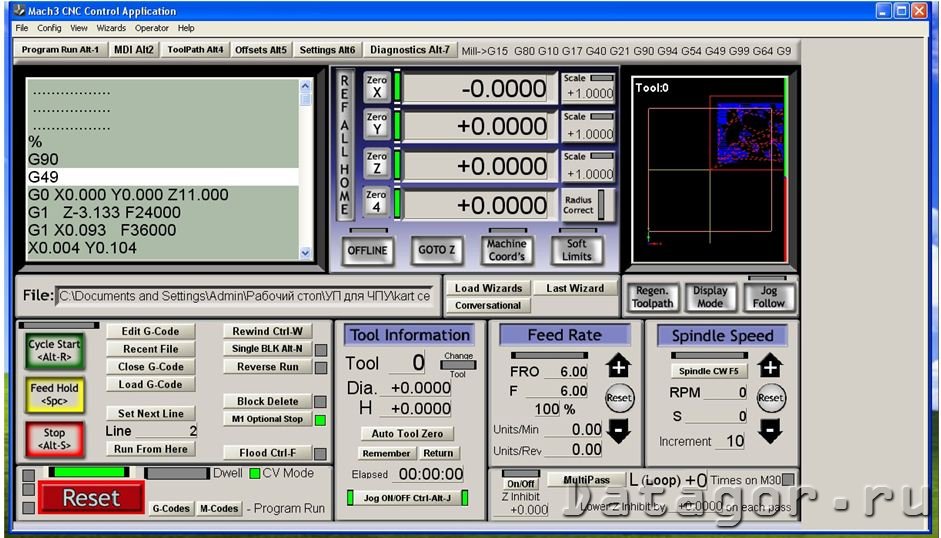
Task: Toggle the OFFLINE button
Action: [368, 250]
